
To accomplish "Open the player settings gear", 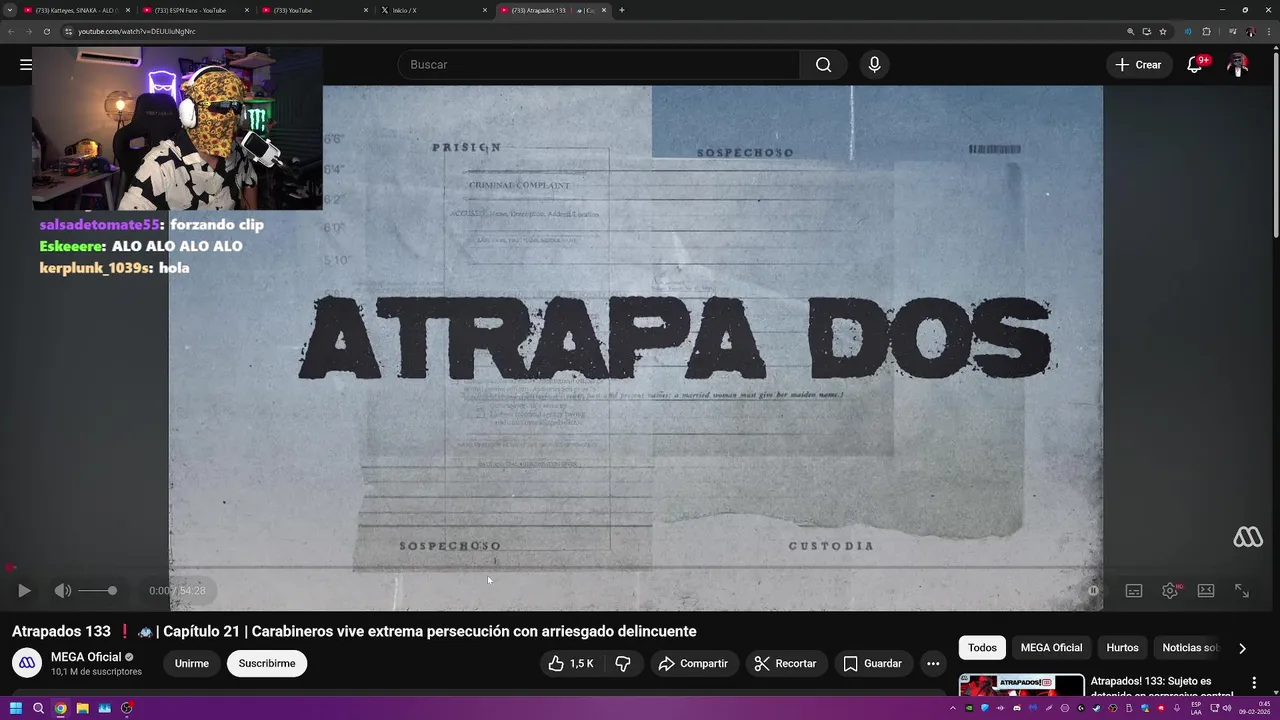I will [1170, 590].
